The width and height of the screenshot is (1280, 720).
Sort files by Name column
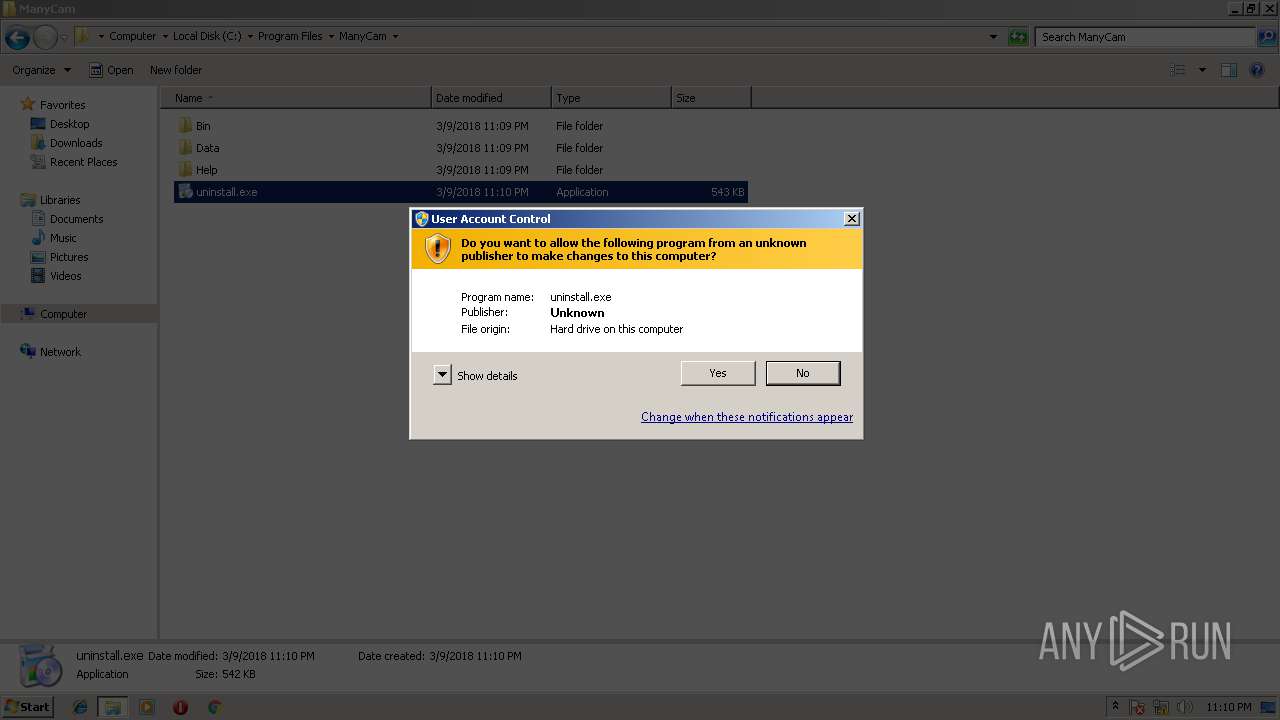point(296,98)
